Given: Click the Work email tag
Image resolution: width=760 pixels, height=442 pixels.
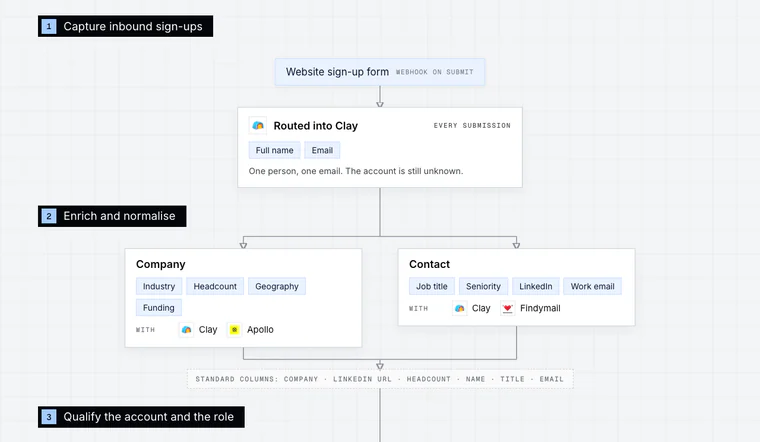Looking at the screenshot, I should [592, 286].
